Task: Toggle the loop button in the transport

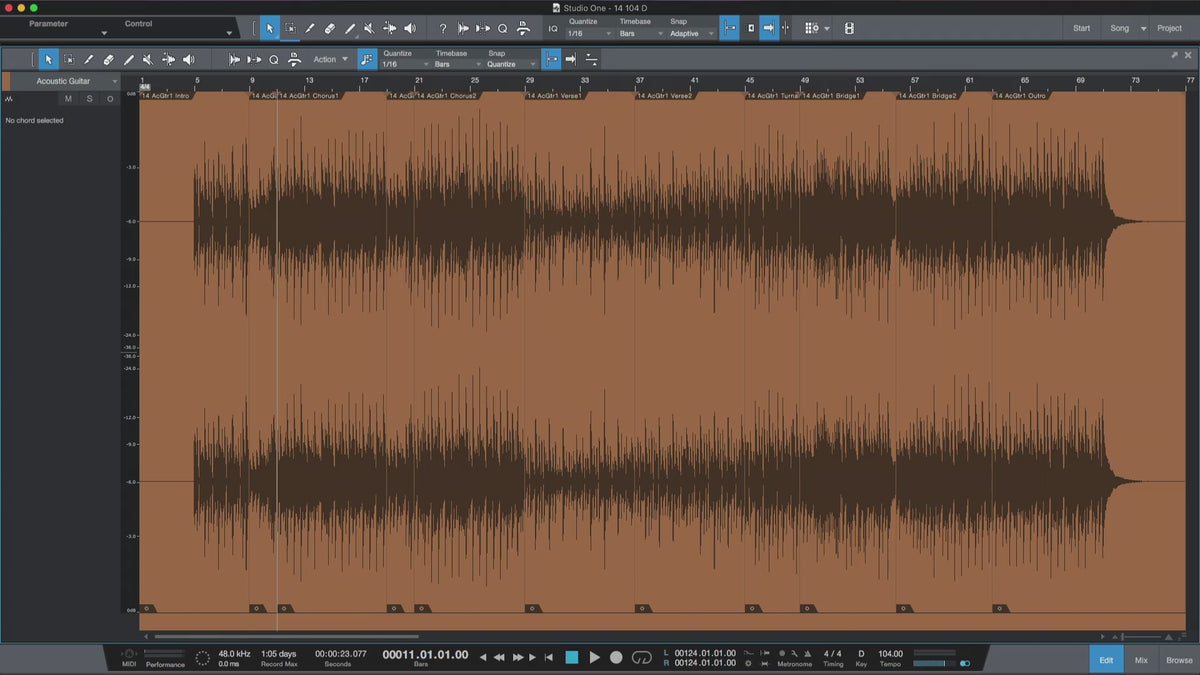Action: click(642, 657)
